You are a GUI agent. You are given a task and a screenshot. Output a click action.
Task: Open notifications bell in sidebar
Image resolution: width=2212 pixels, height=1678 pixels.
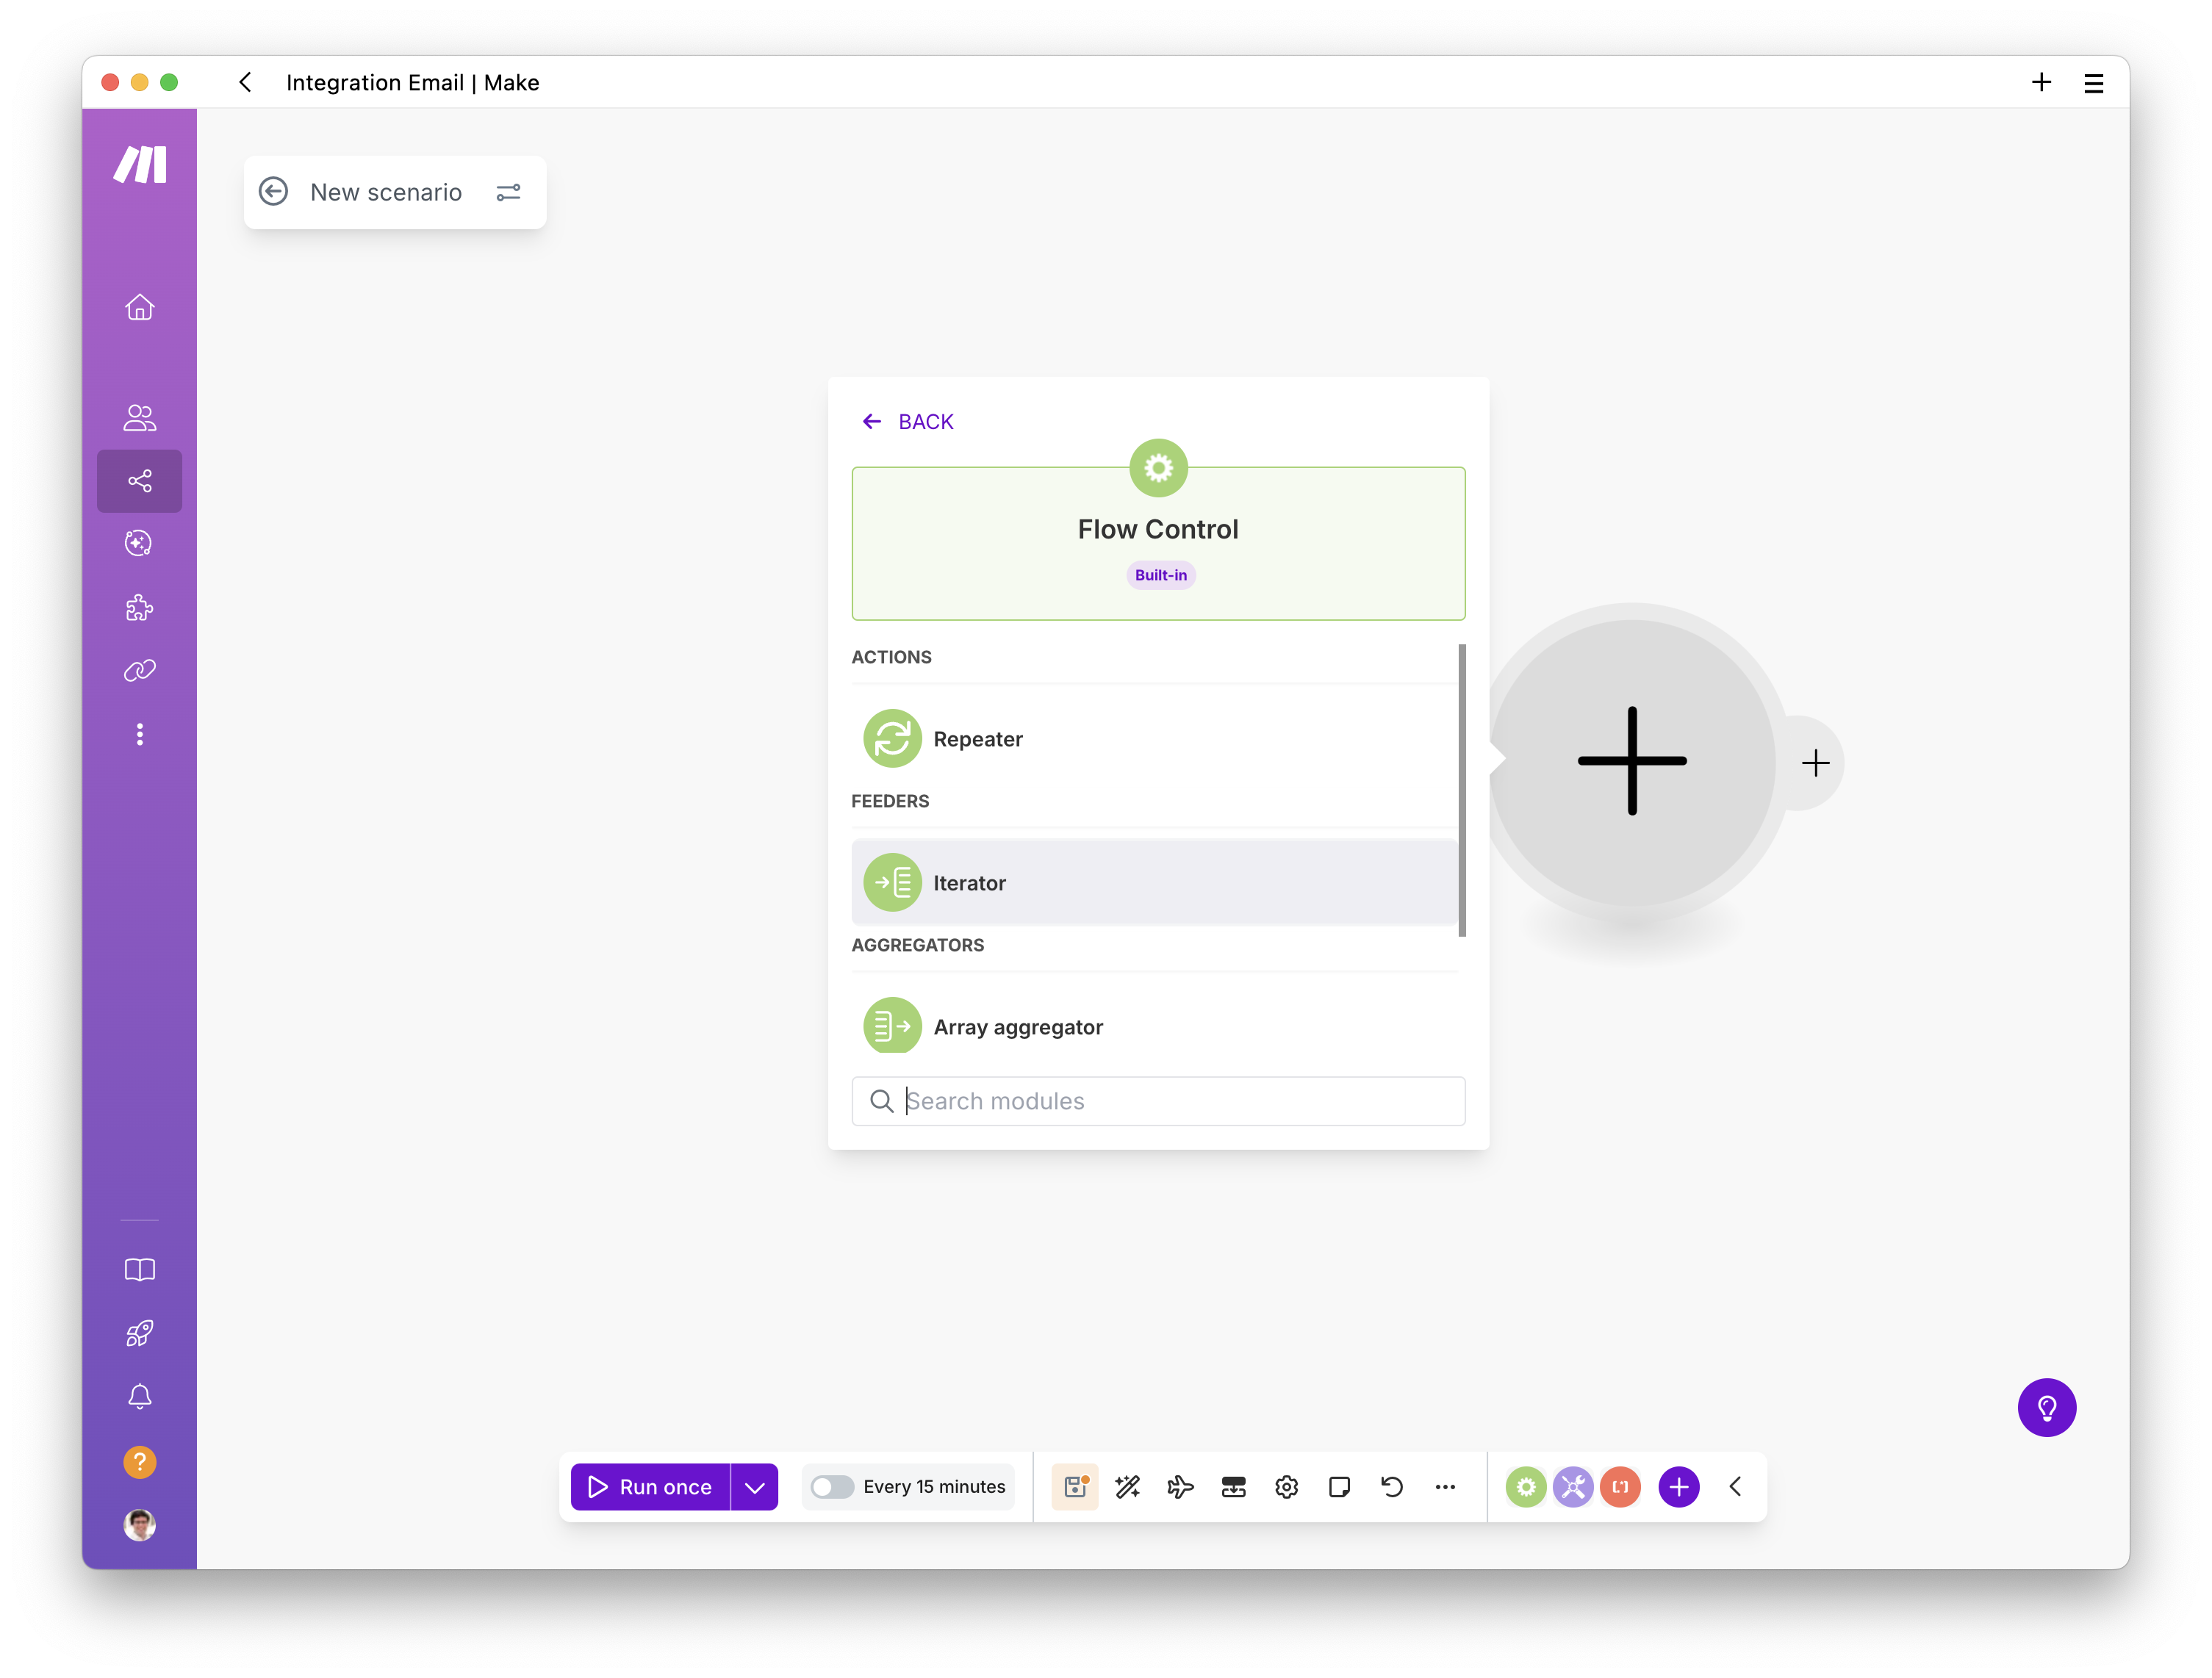pyautogui.click(x=139, y=1397)
